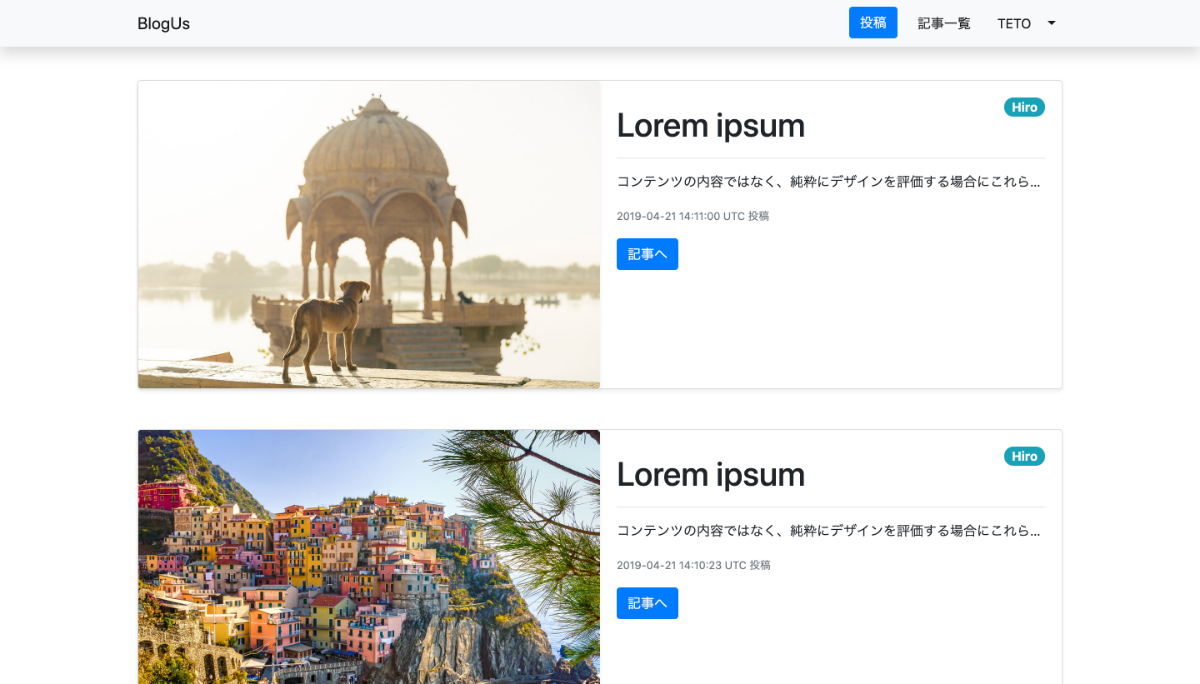This screenshot has width=1200, height=684.
Task: Click the Hiro badge on second article
Action: click(x=1024, y=456)
